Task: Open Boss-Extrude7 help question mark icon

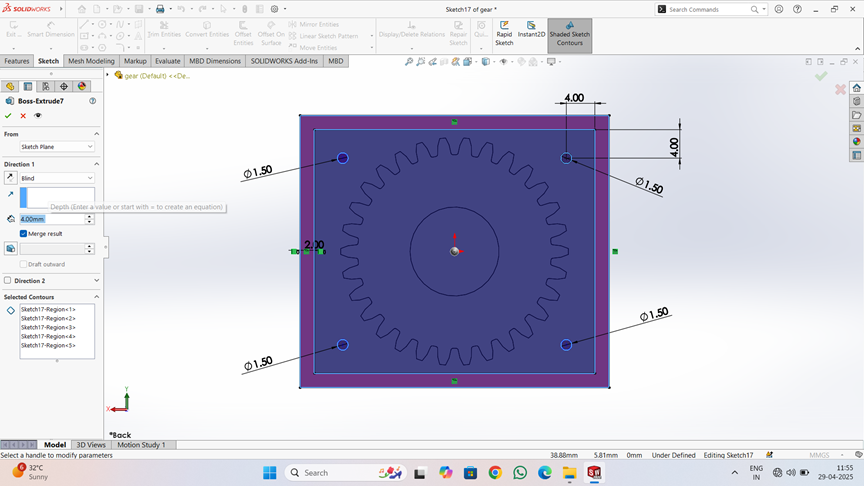Action: point(93,101)
